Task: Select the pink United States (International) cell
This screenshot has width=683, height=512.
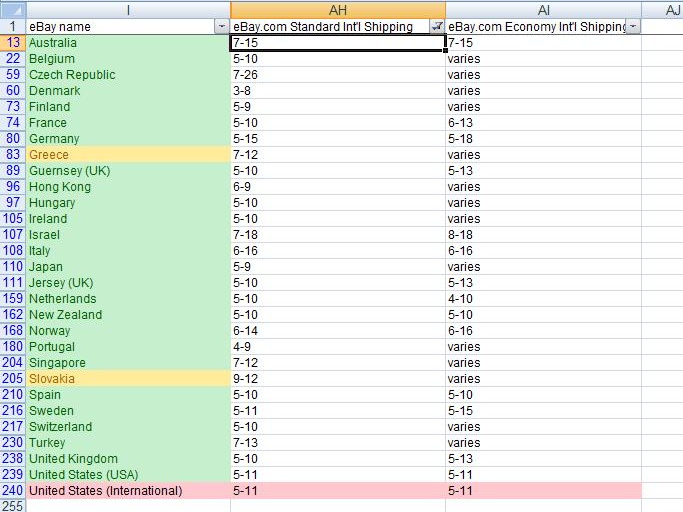Action: pyautogui.click(x=128, y=491)
